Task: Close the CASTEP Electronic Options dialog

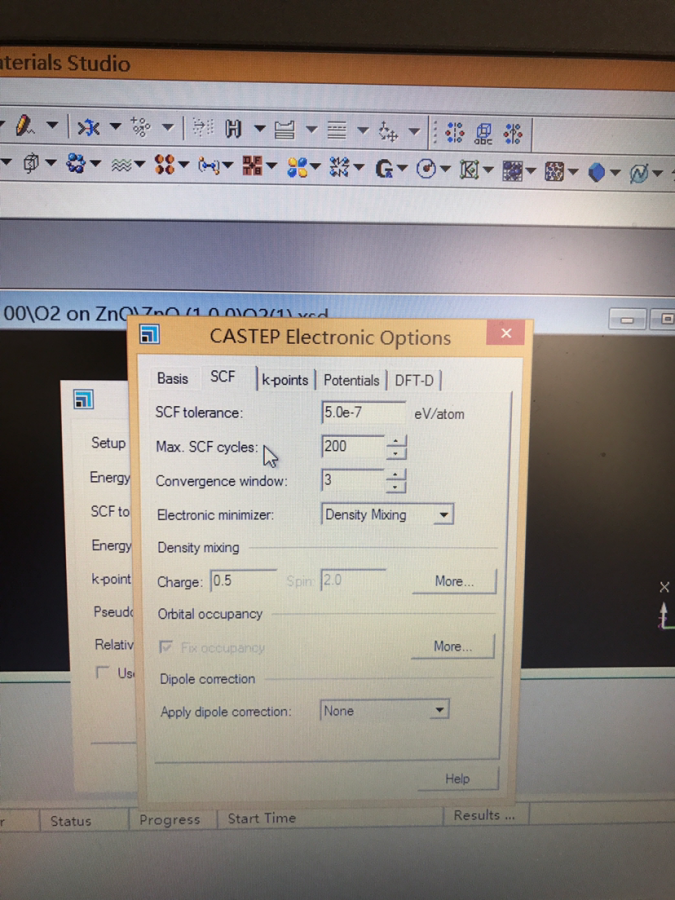Action: coord(506,333)
